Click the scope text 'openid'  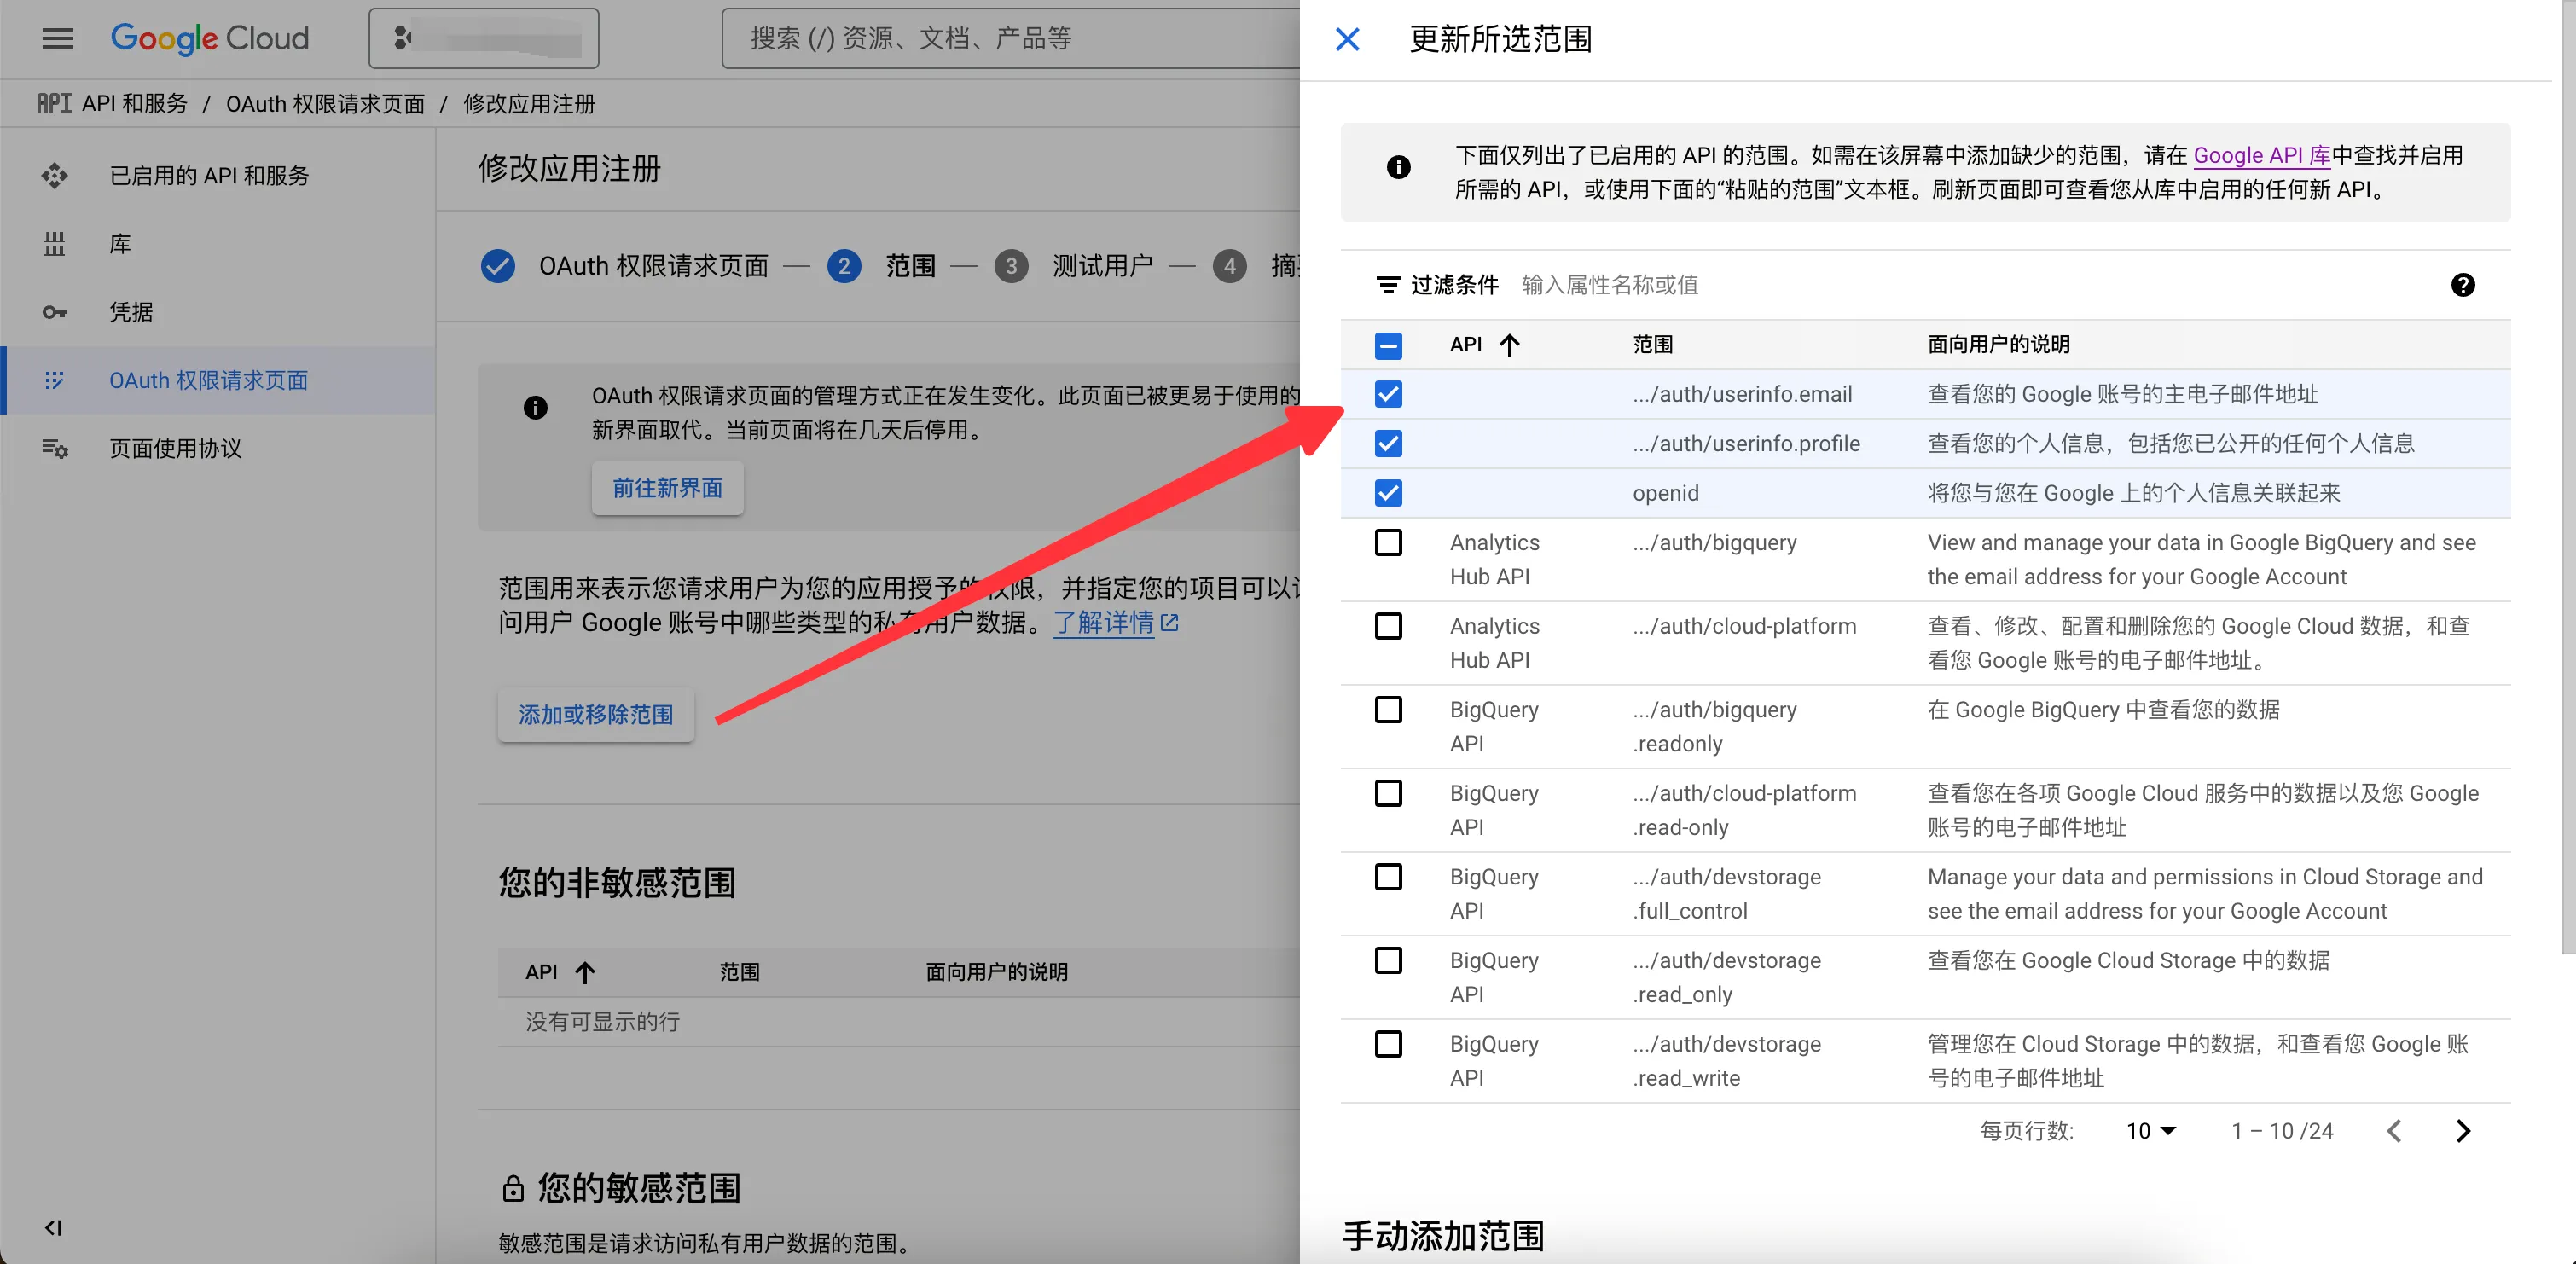coord(1665,493)
